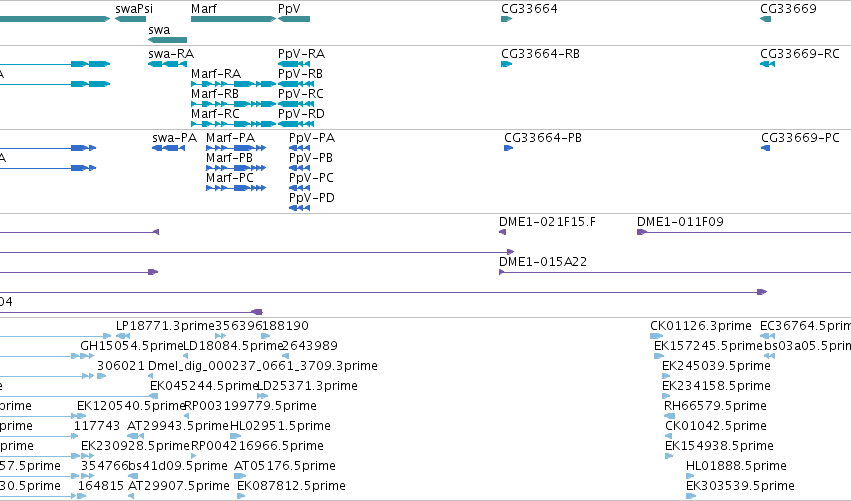Open EST CK01126.3prime
The height and width of the screenshot is (501, 851).
click(x=701, y=326)
